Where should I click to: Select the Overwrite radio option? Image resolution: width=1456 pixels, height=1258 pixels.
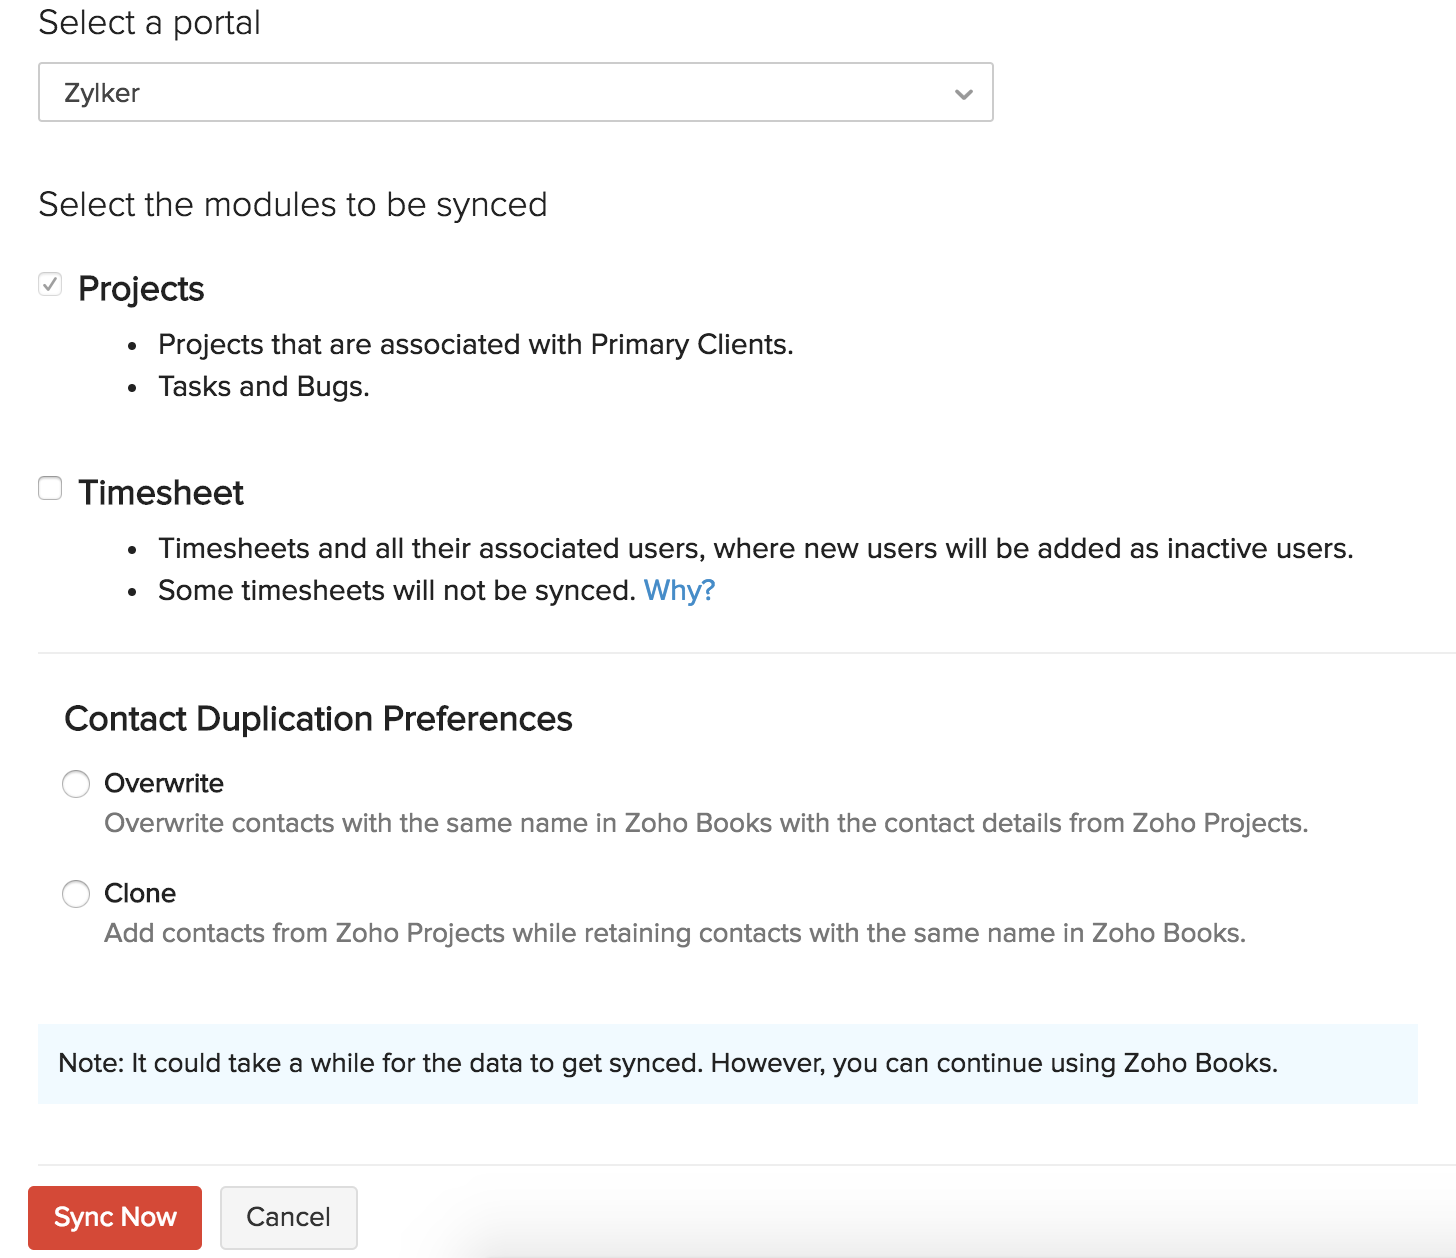point(76,783)
